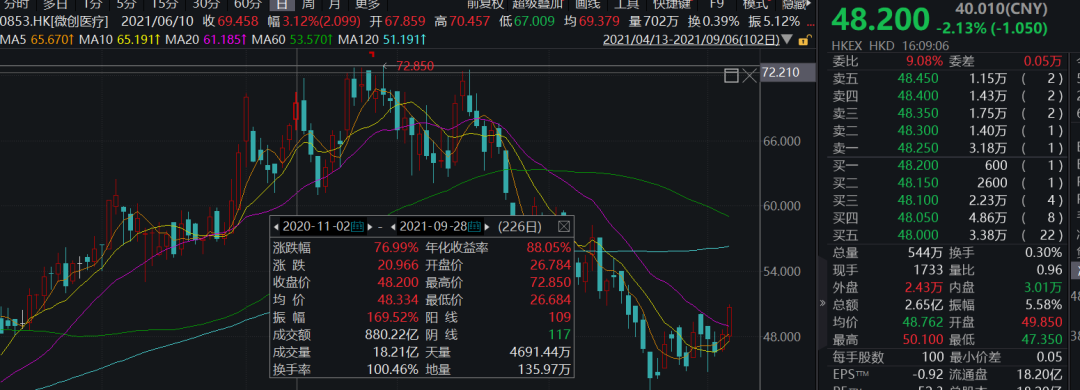Viewport: 1080px width, 390px height.
Task: Click the 年化收益率 88.05% value
Action: tap(549, 247)
